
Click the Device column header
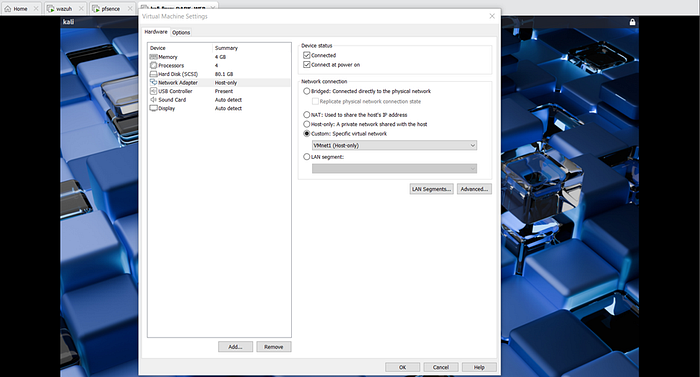pos(180,48)
